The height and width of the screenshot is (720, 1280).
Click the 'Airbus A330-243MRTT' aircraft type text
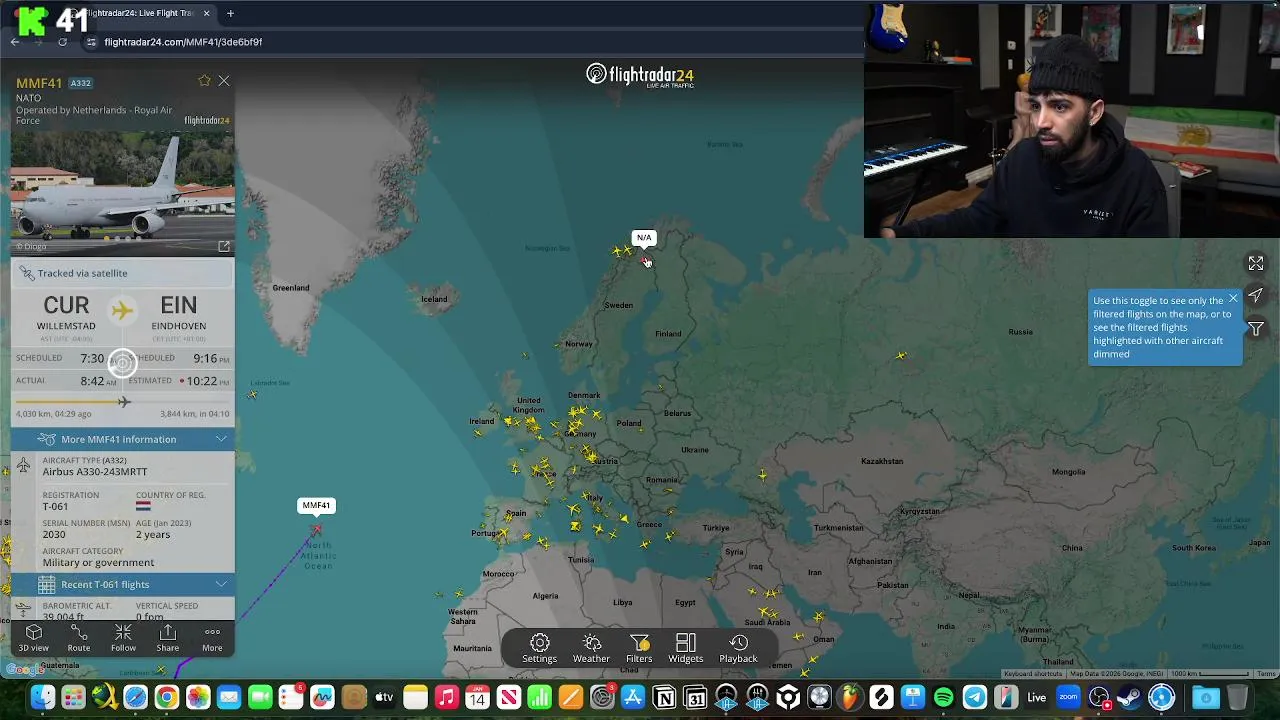(x=95, y=472)
